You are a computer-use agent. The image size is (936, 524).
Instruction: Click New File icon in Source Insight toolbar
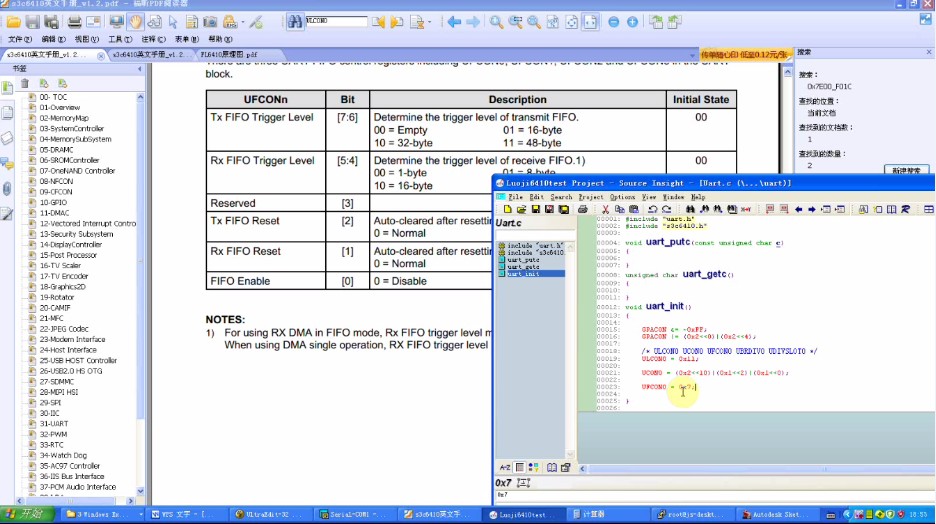tap(507, 209)
